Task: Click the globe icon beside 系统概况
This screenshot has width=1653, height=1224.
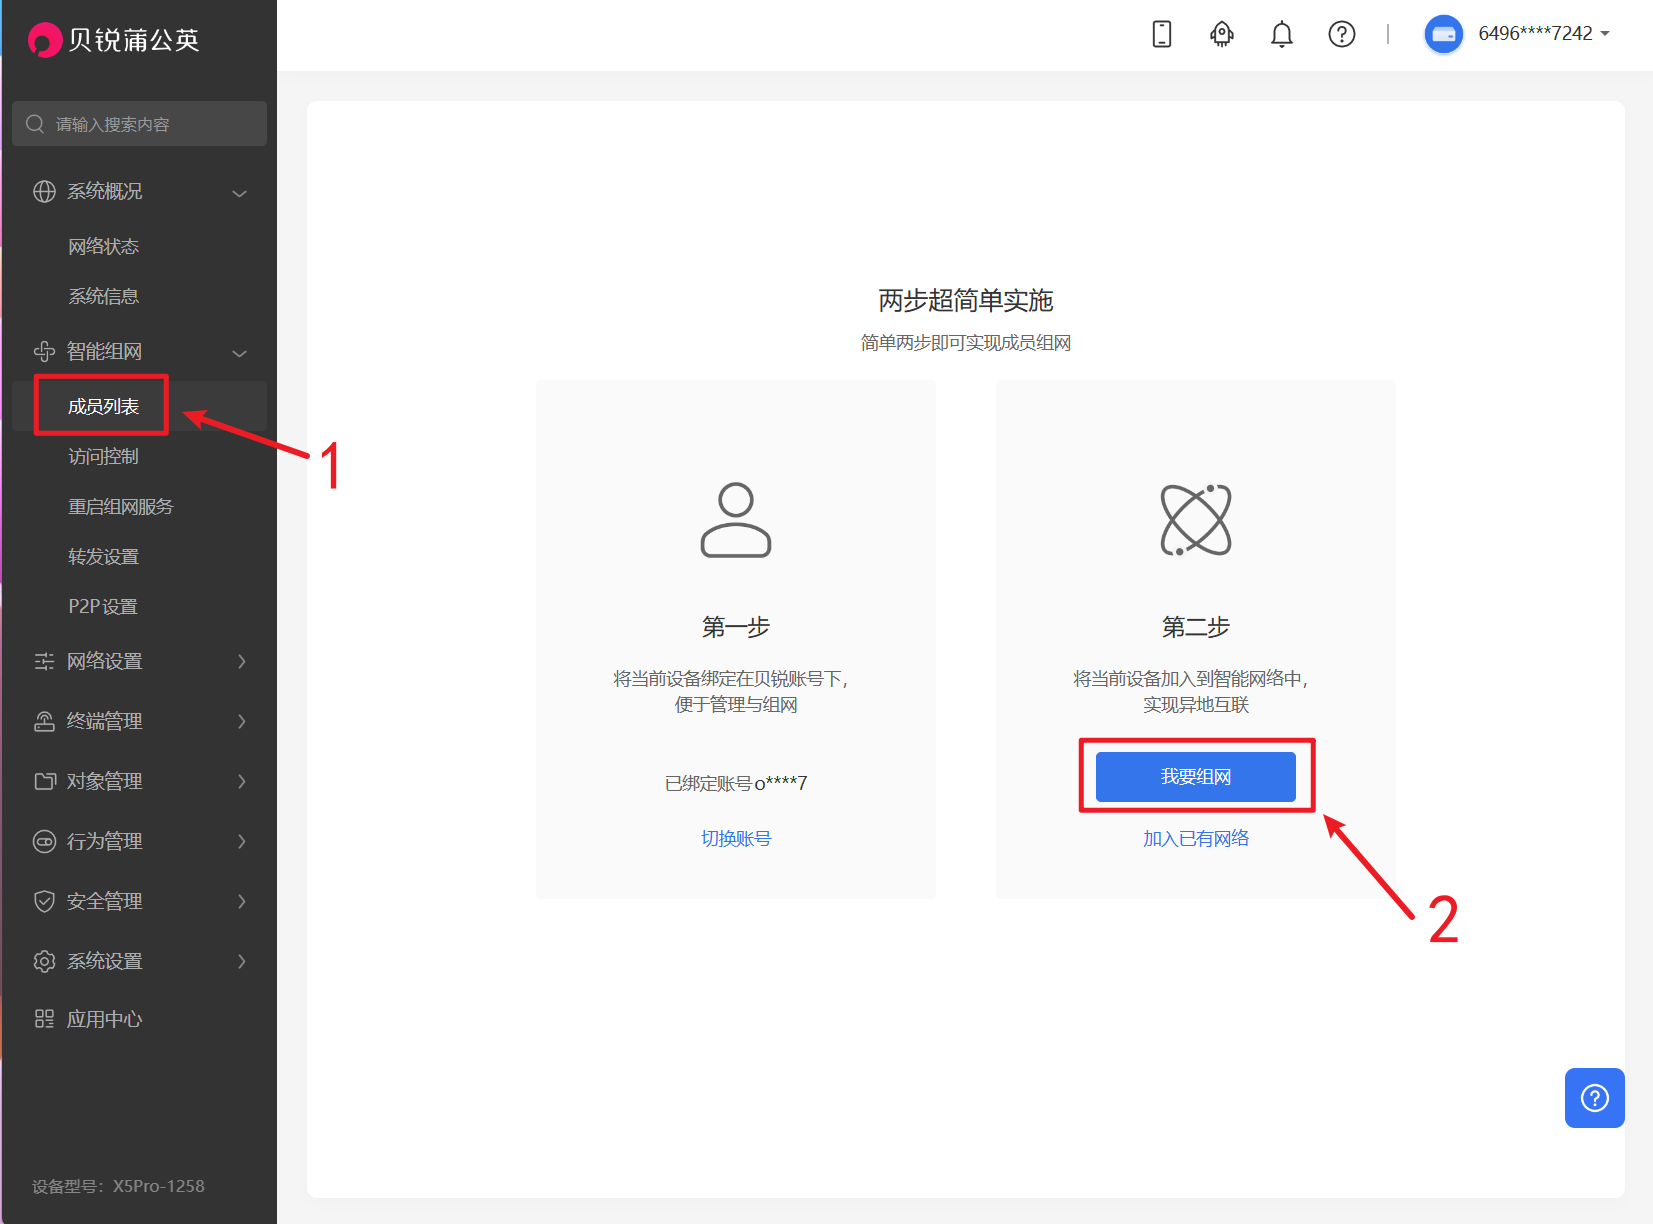Action: click(x=44, y=191)
